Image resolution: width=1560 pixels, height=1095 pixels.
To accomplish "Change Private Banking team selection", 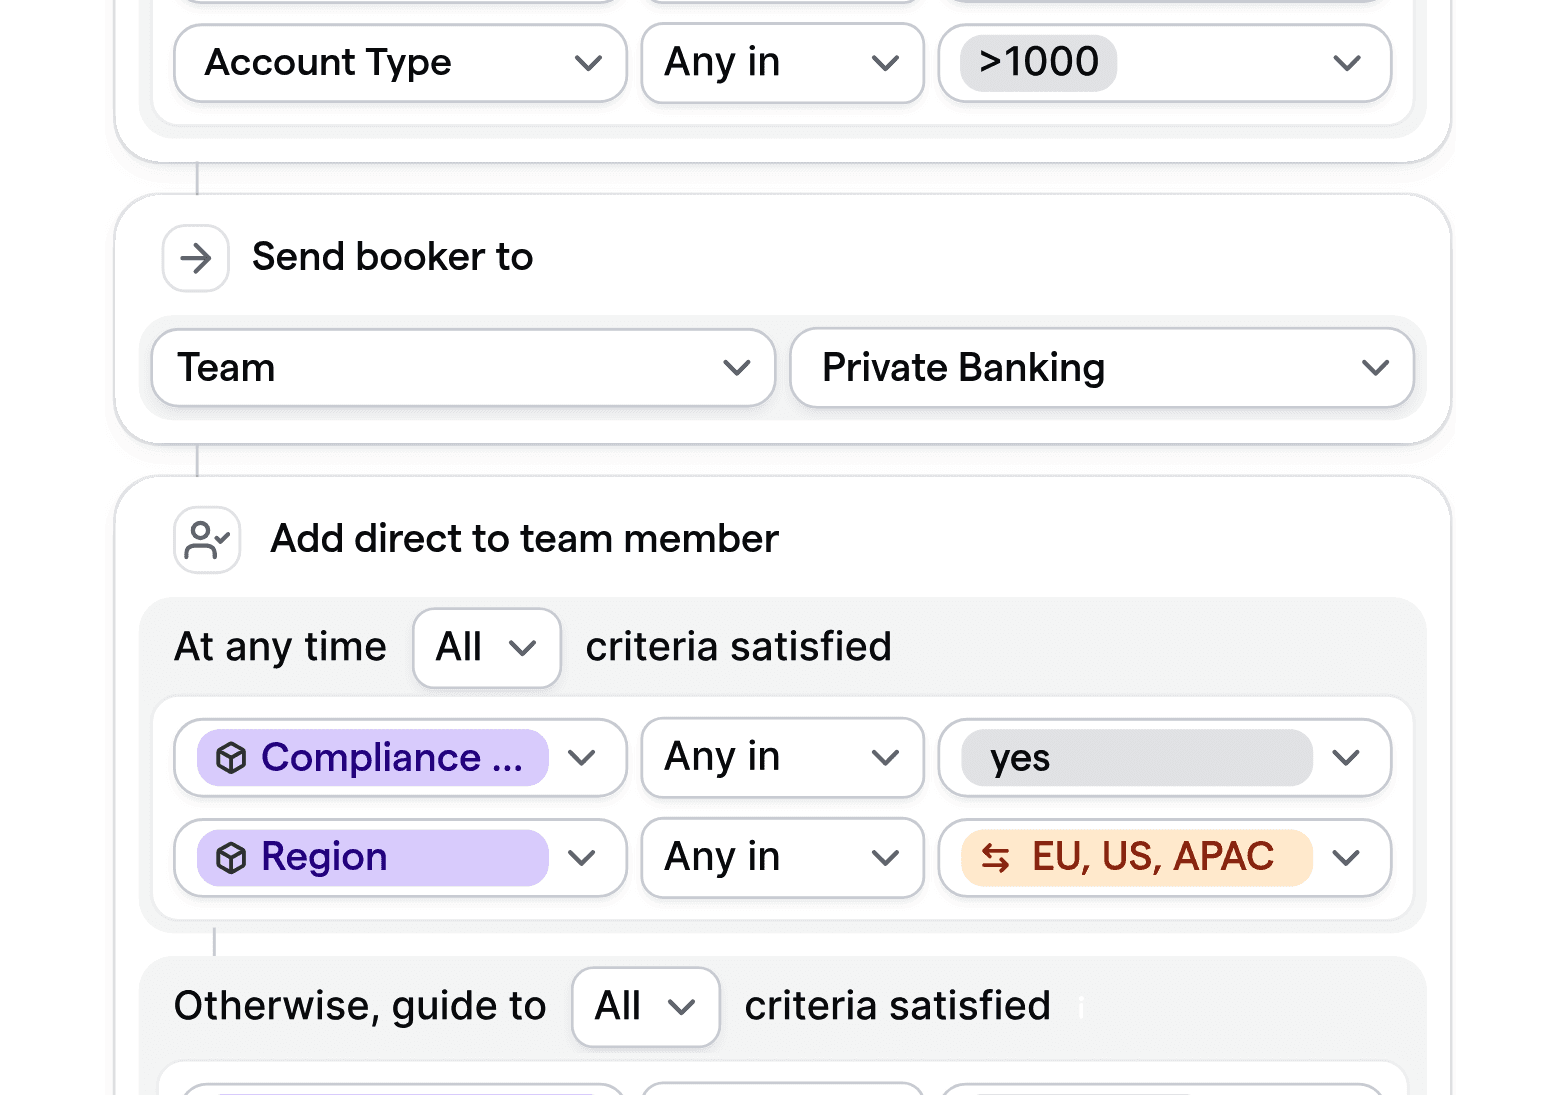I will pyautogui.click(x=1100, y=368).
